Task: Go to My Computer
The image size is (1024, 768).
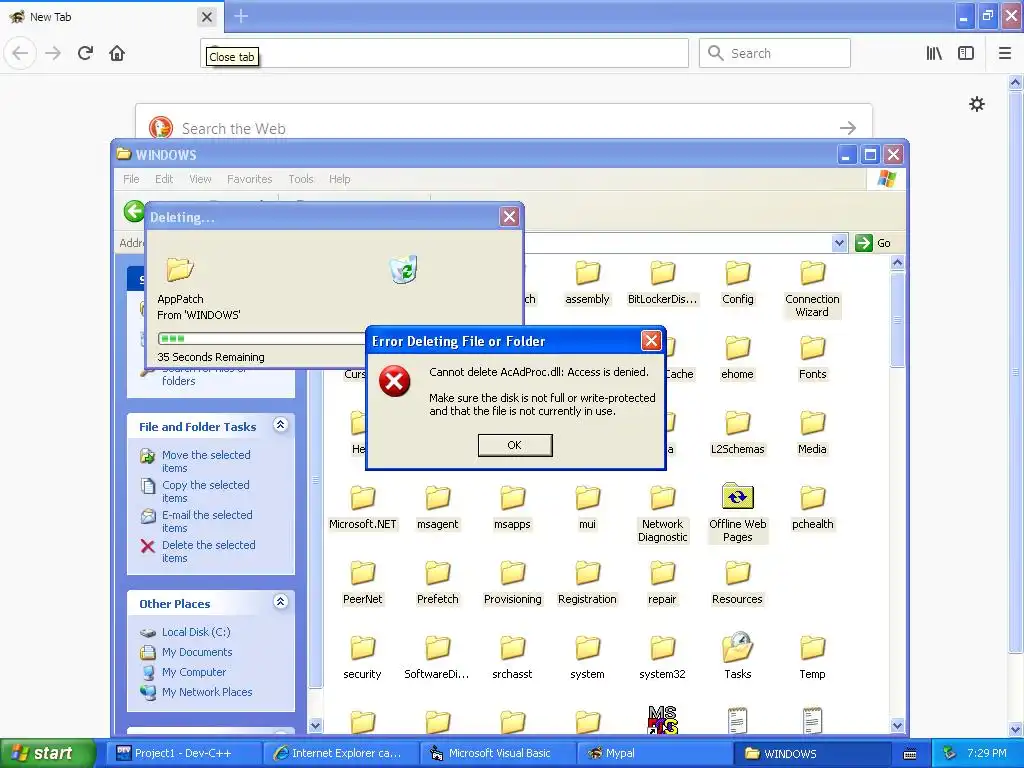Action: pyautogui.click(x=184, y=672)
